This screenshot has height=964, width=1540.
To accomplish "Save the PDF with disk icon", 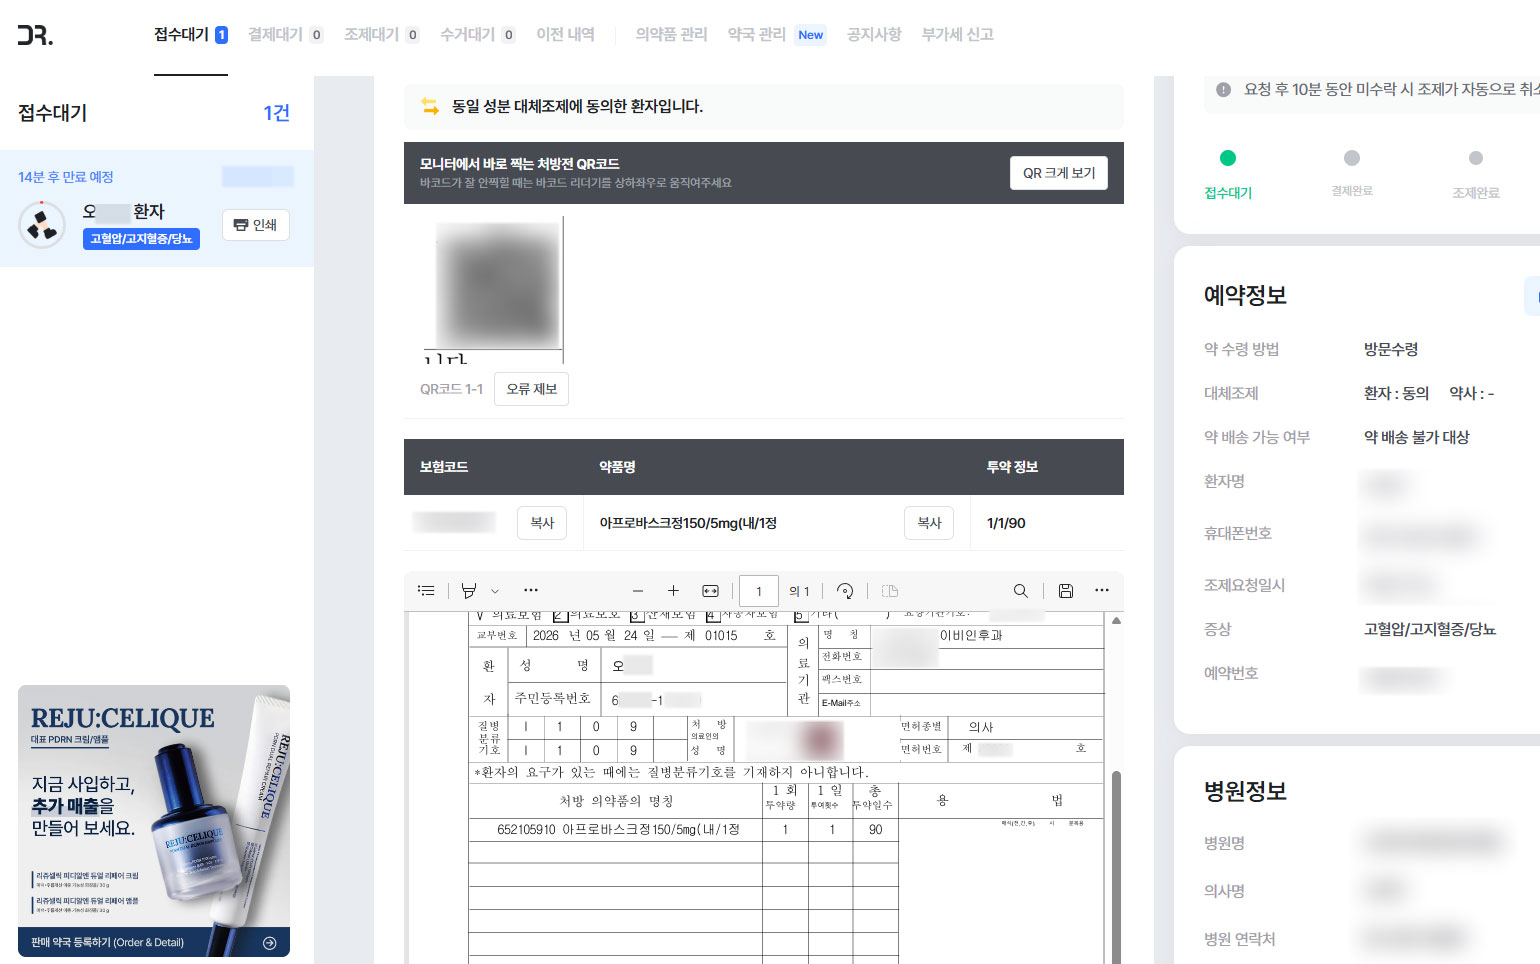I will coord(1066,591).
